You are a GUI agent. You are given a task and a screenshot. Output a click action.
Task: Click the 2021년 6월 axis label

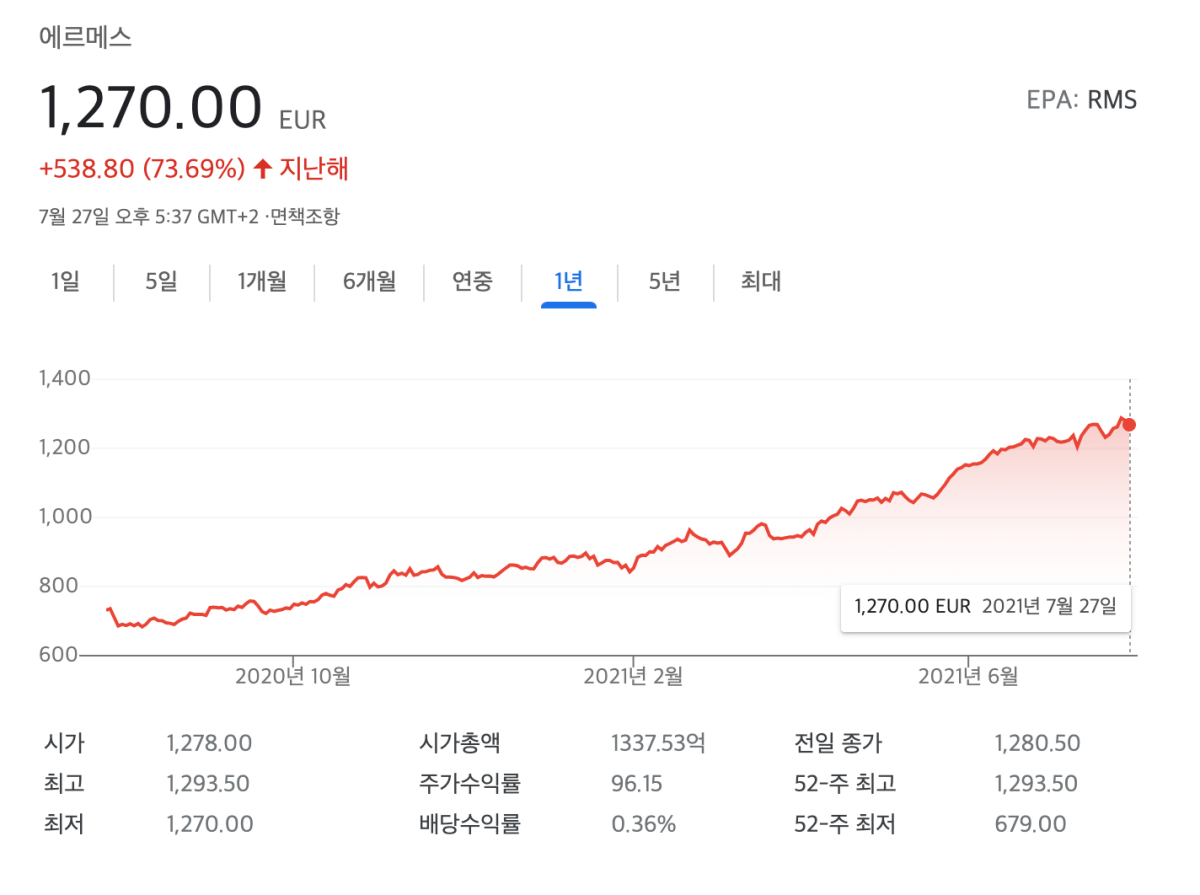coord(968,676)
